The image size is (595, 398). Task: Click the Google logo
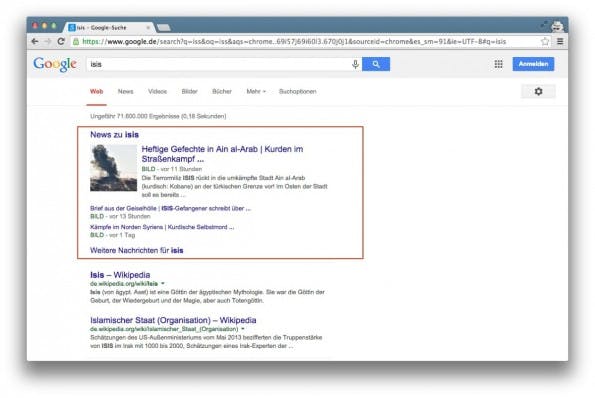(x=55, y=64)
